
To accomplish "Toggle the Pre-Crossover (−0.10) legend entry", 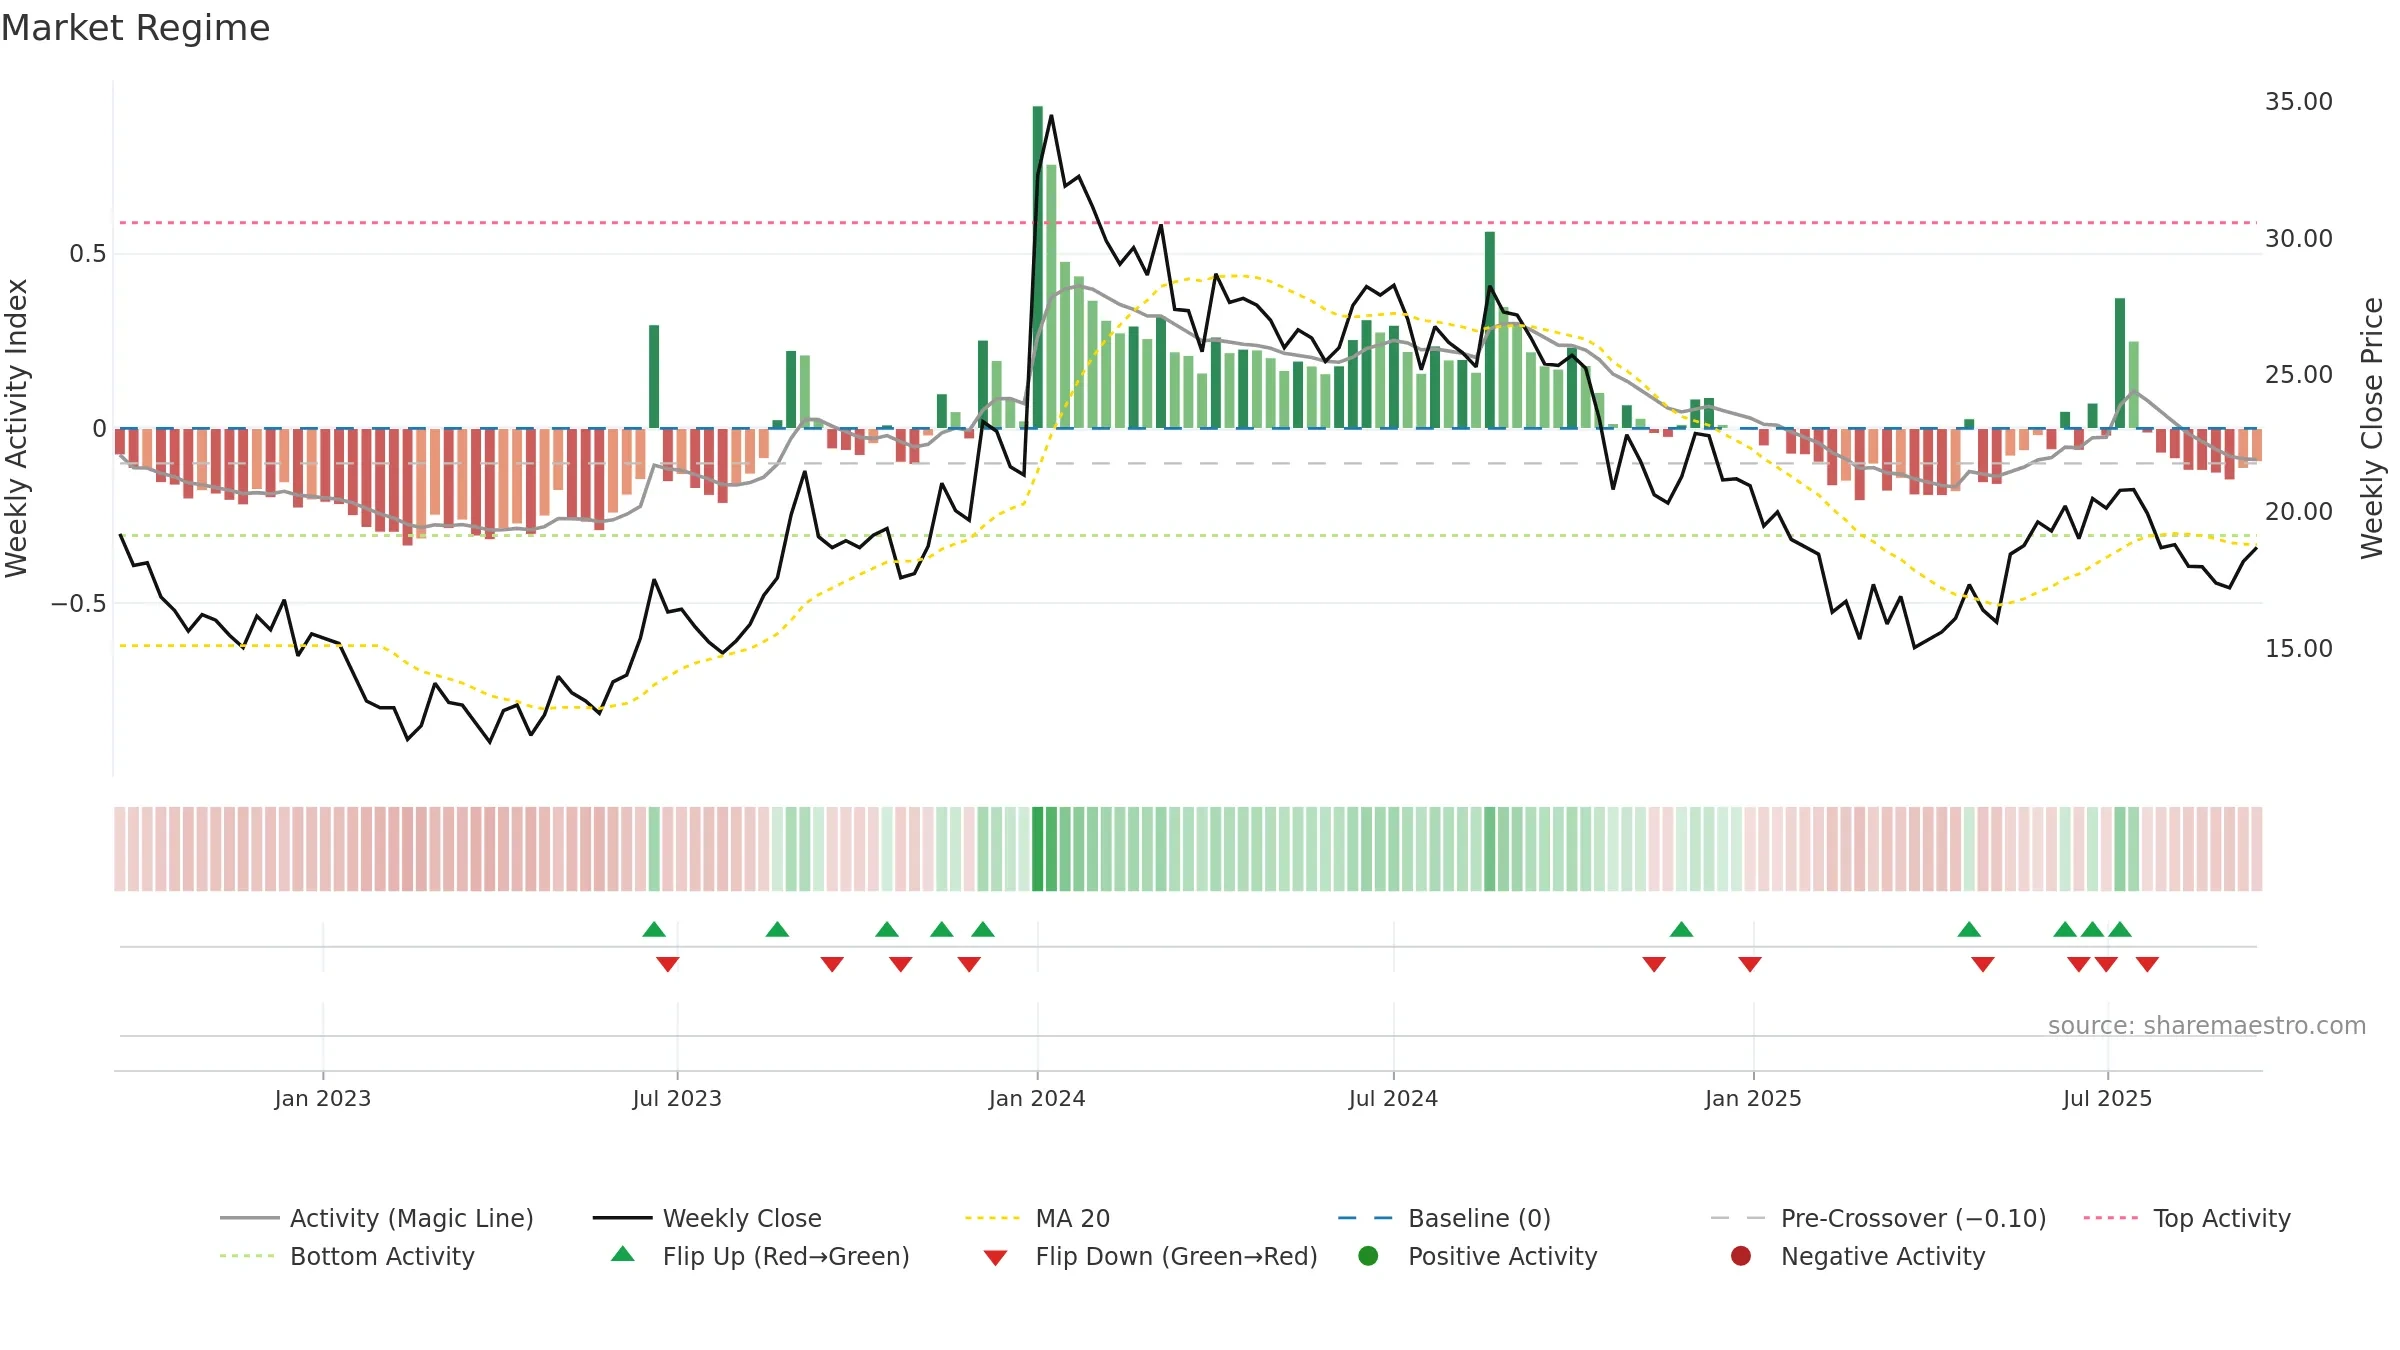I will coord(1878,1218).
